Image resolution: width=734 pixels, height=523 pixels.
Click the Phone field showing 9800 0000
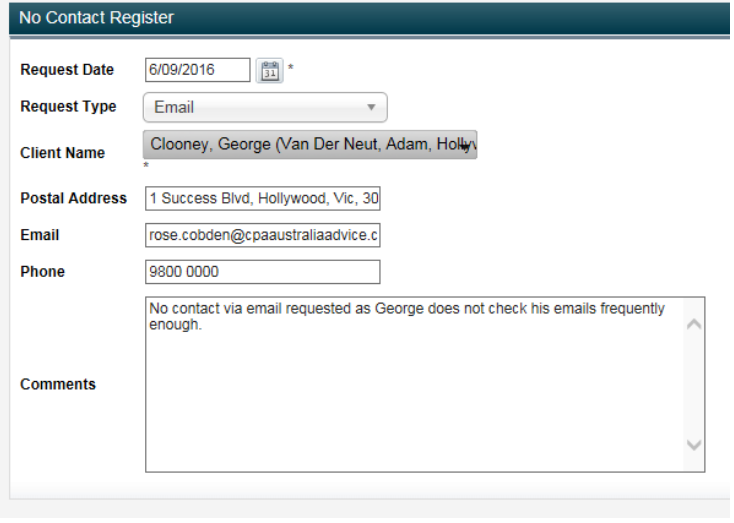264,273
